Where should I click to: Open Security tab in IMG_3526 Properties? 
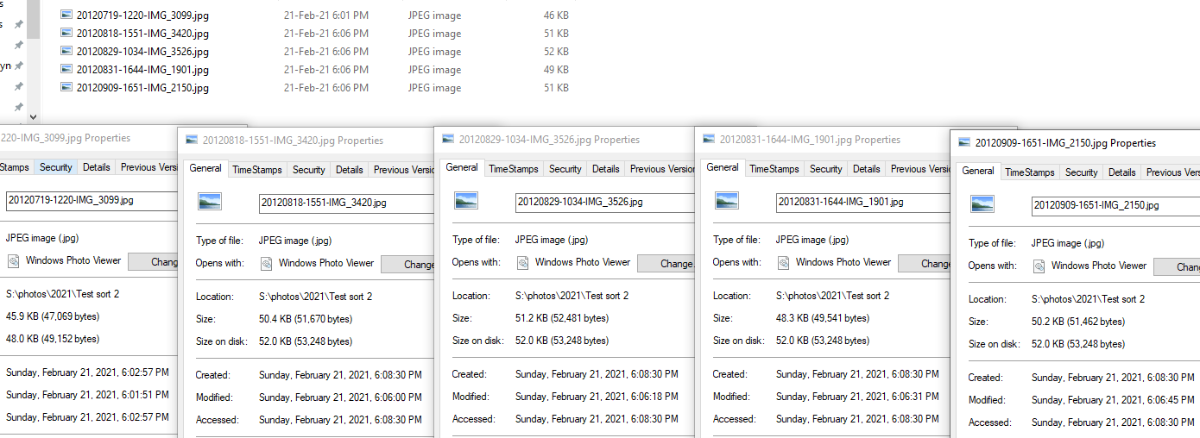(x=565, y=169)
